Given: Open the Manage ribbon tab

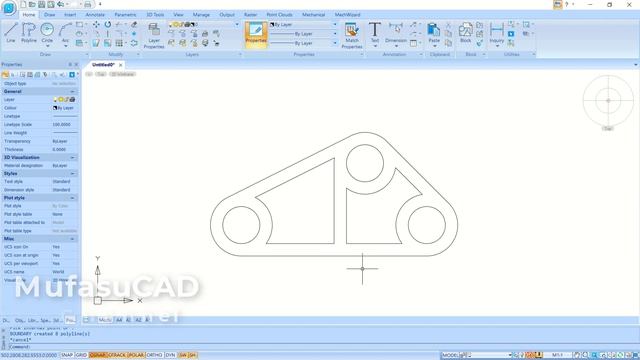Looking at the screenshot, I should point(201,15).
